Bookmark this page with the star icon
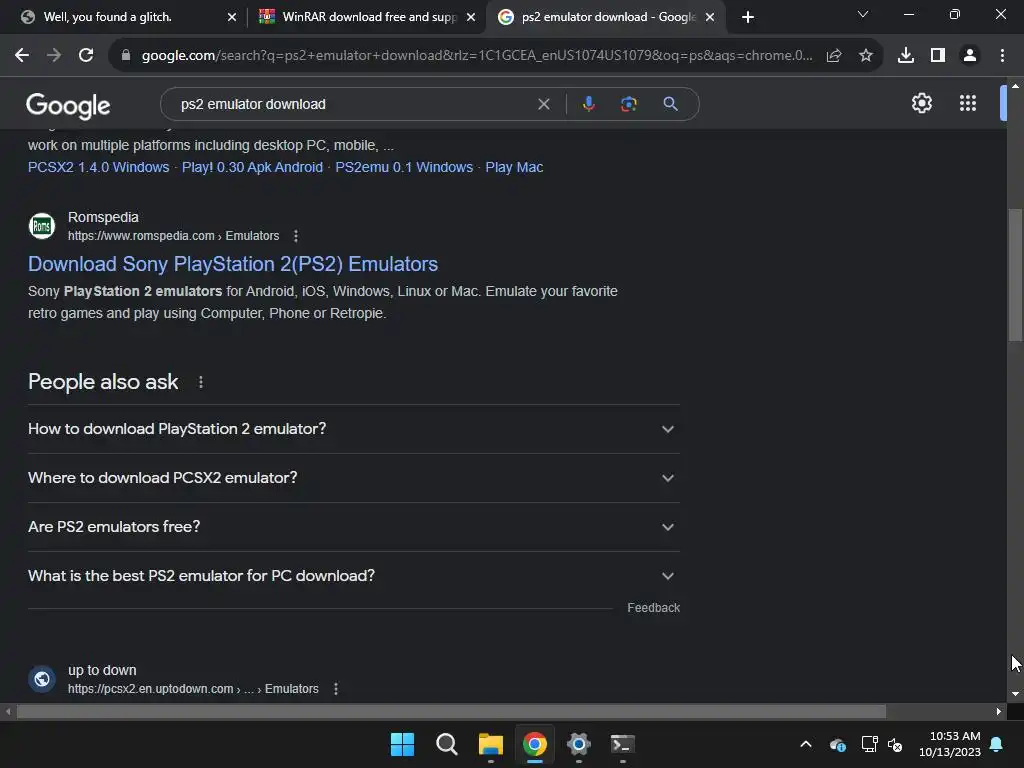The height and width of the screenshot is (768, 1024). coord(866,56)
